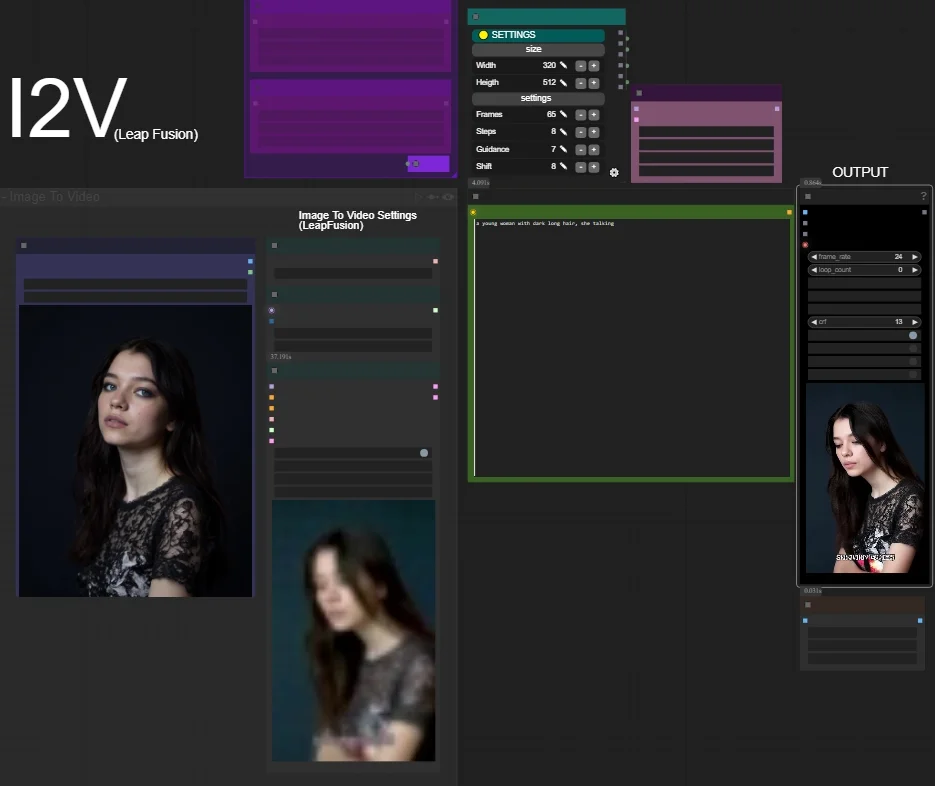Toggle the lit switch below crf in OUTPUT node

click(913, 335)
